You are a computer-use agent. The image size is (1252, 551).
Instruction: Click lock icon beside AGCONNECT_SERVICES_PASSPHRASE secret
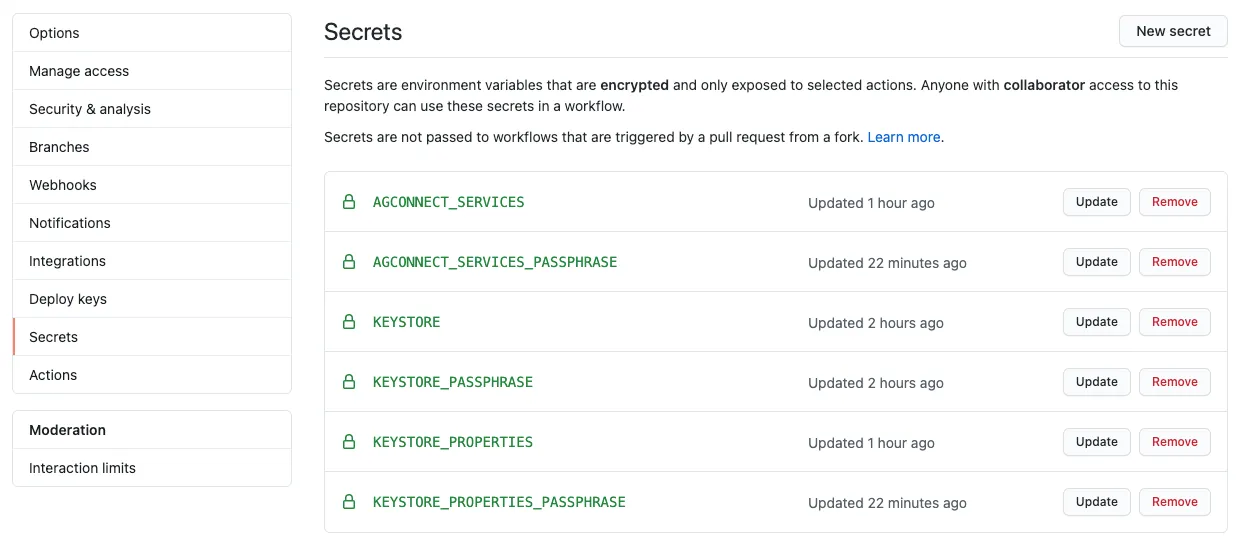pos(349,262)
